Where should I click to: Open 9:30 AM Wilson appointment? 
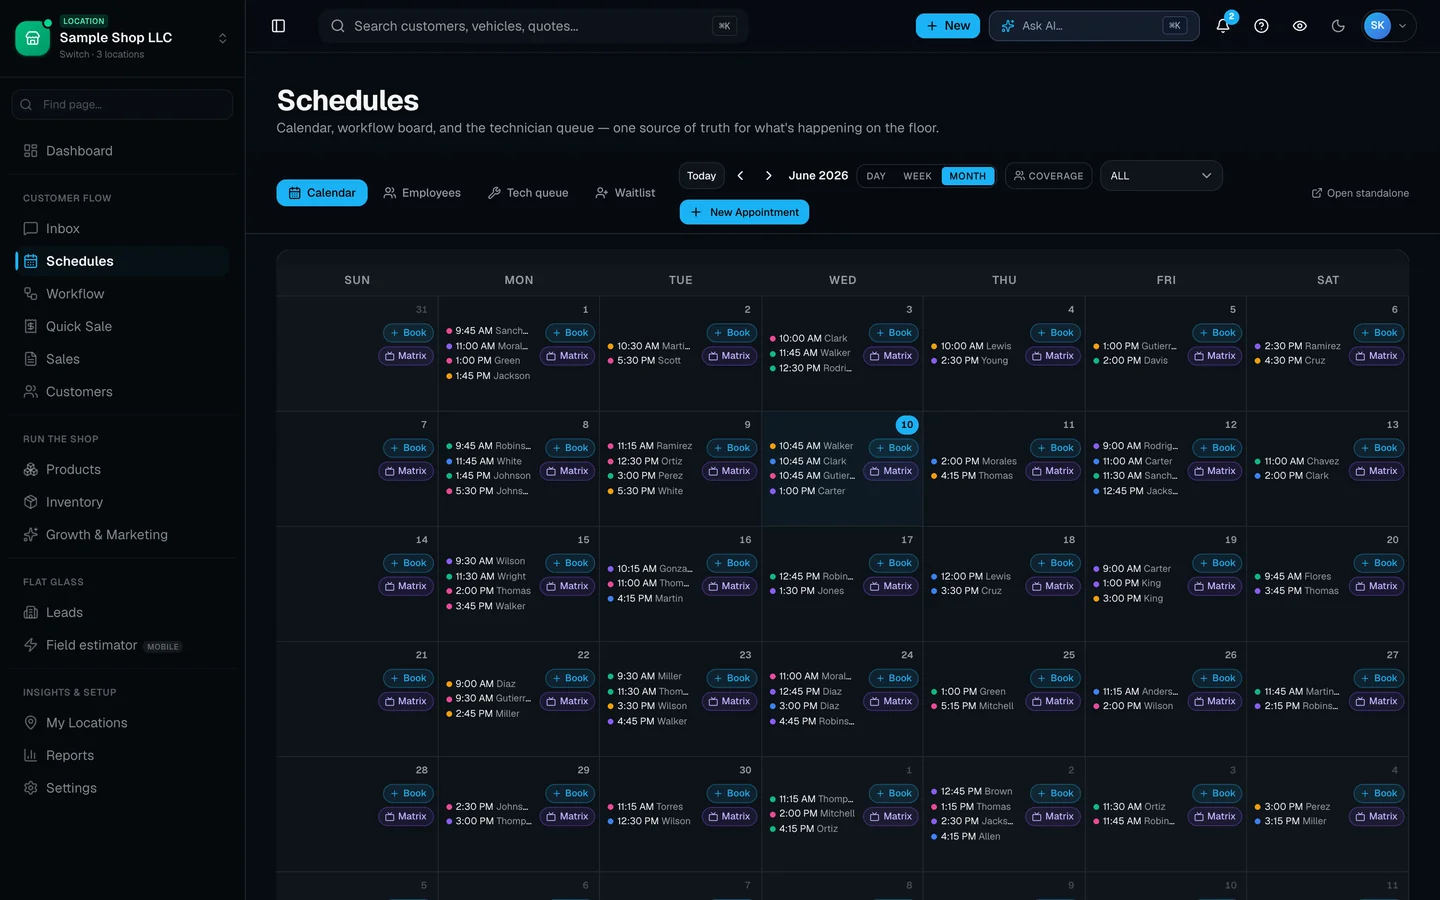pos(485,561)
